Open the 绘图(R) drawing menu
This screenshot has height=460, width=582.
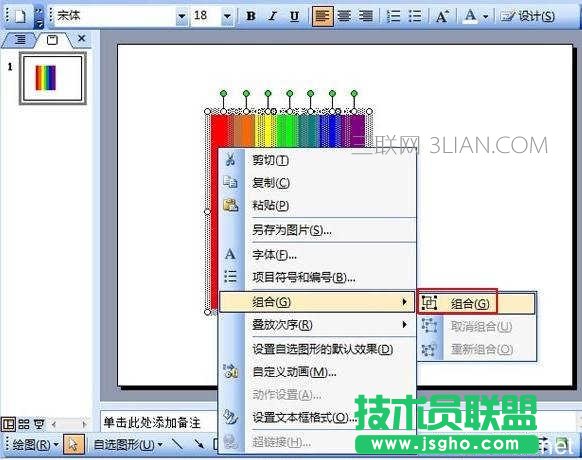click(35, 444)
